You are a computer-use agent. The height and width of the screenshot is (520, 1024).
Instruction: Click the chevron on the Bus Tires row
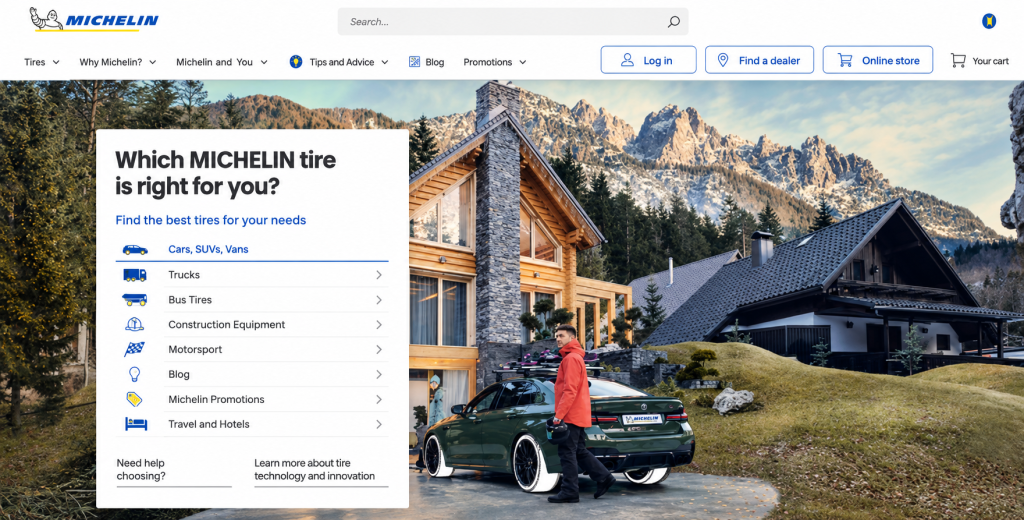click(379, 300)
